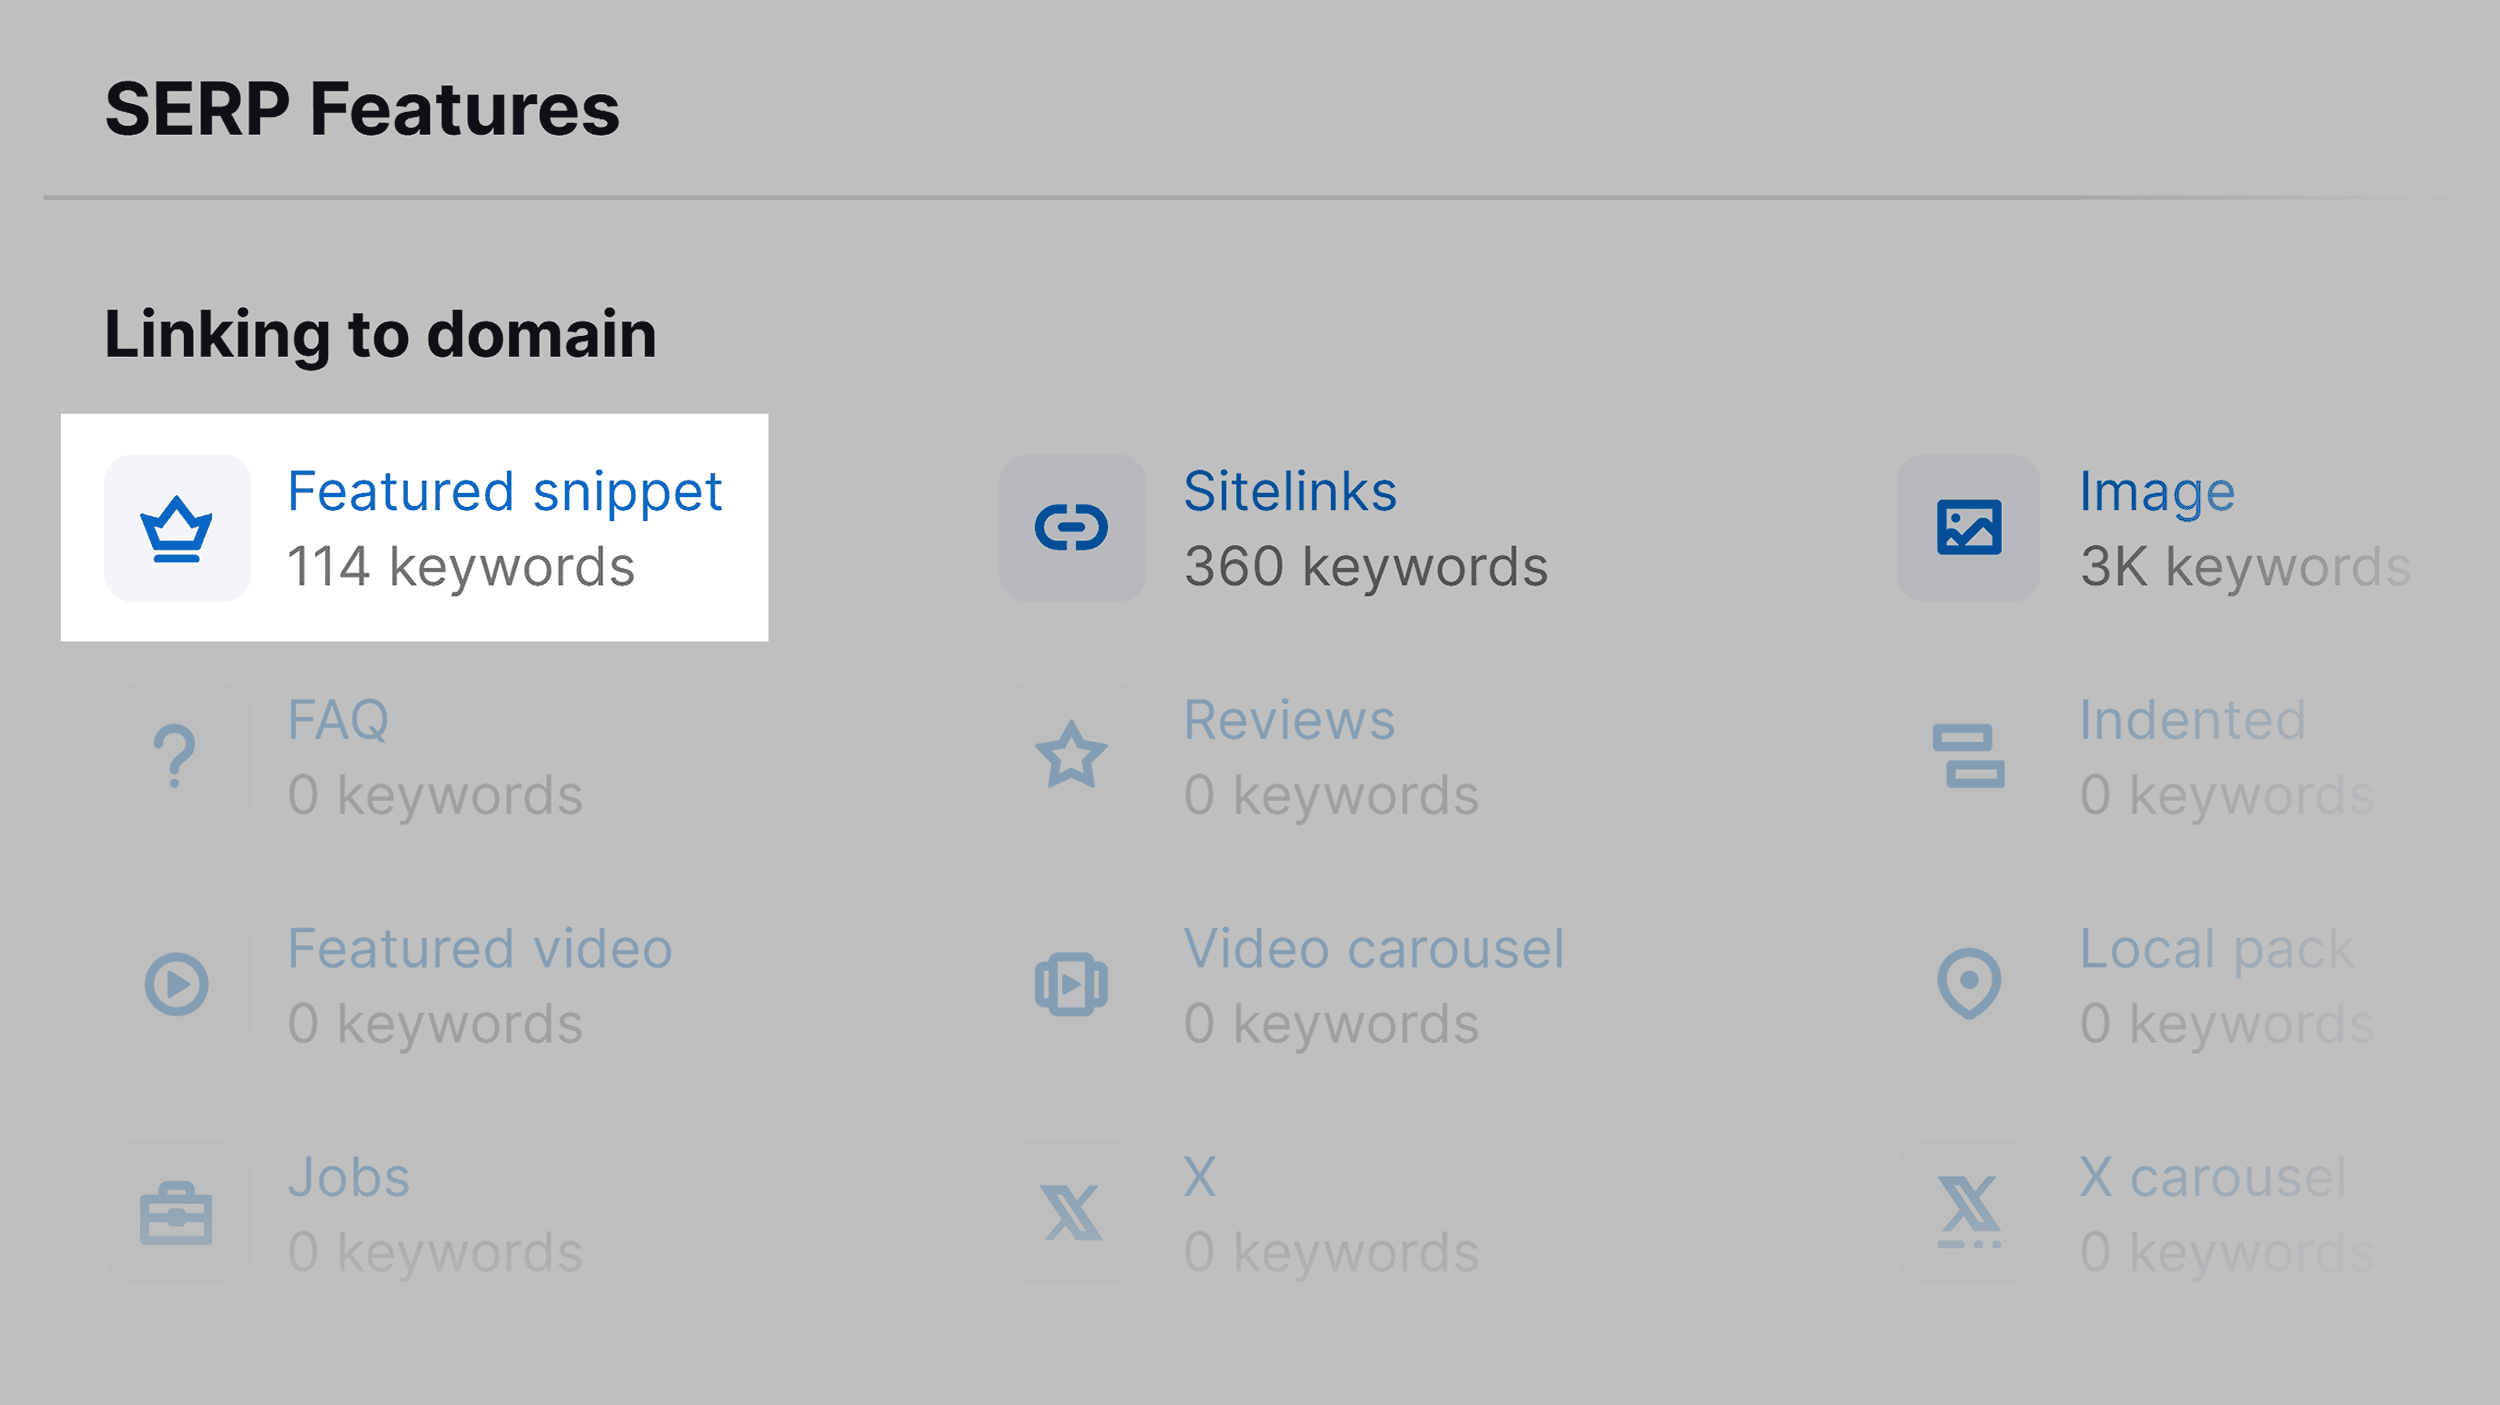The height and width of the screenshot is (1405, 2500).
Task: Open the Local pack link
Action: click(x=2217, y=950)
